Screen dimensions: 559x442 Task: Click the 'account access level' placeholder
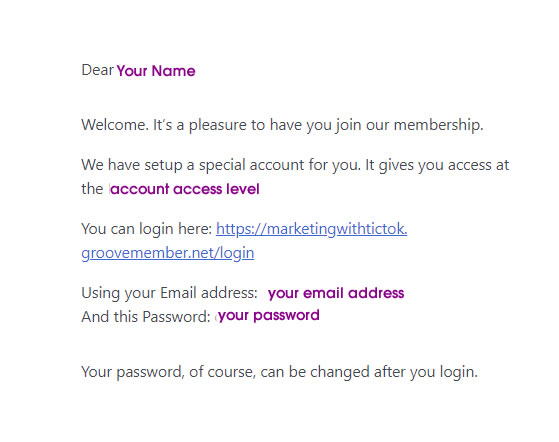pyautogui.click(x=185, y=189)
